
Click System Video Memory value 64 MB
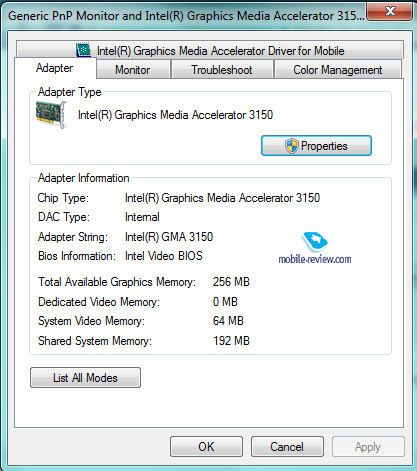tap(228, 321)
